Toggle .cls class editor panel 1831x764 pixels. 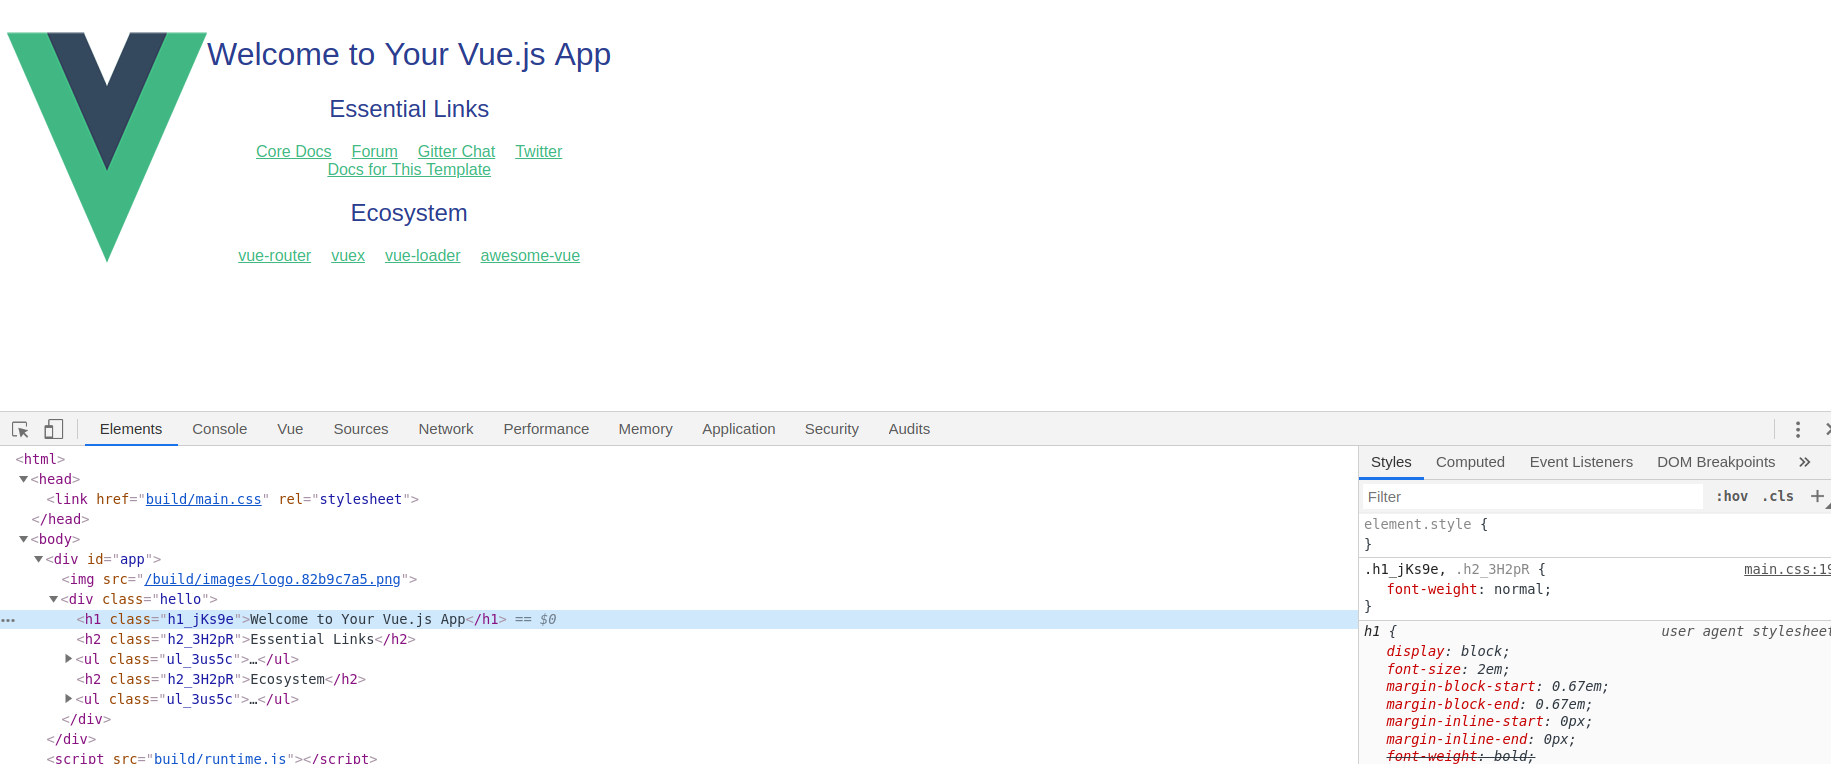pyautogui.click(x=1778, y=496)
